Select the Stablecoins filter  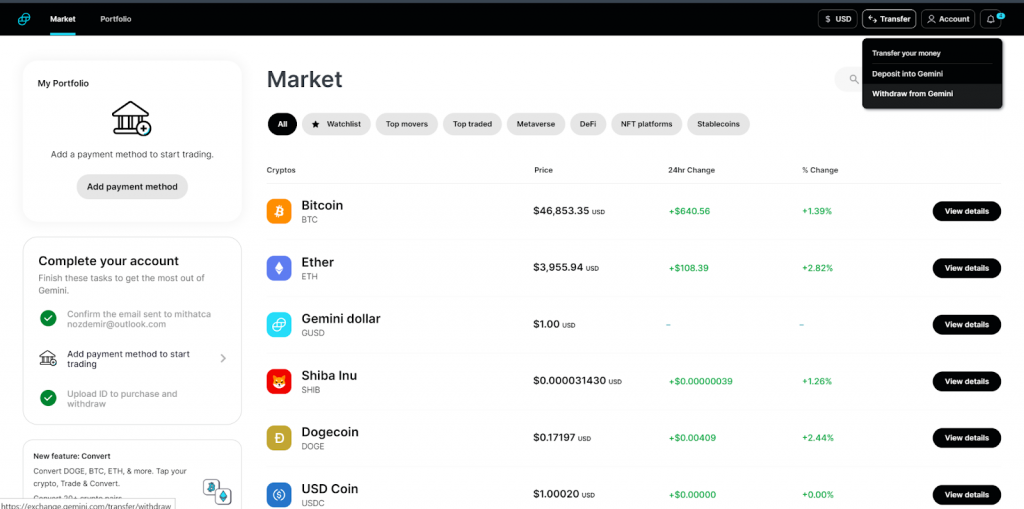[x=718, y=123]
